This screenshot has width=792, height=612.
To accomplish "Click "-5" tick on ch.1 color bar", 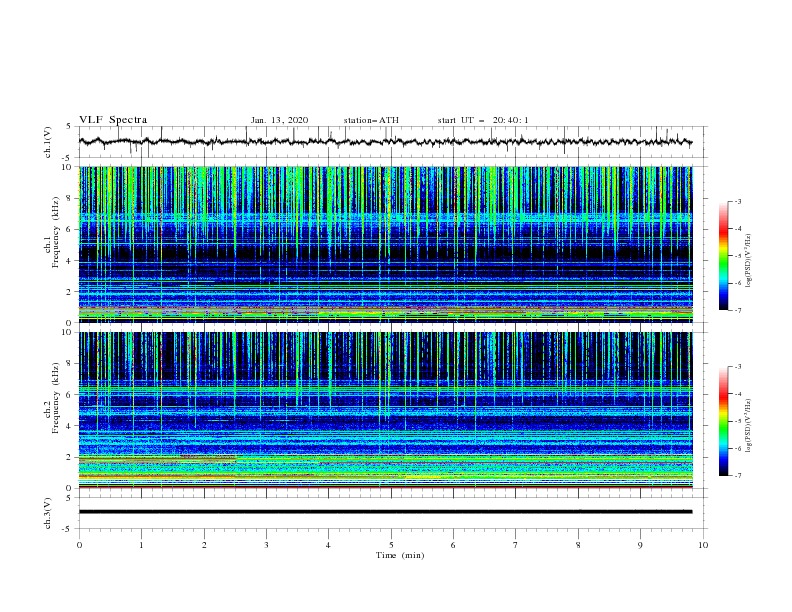I will [x=738, y=256].
